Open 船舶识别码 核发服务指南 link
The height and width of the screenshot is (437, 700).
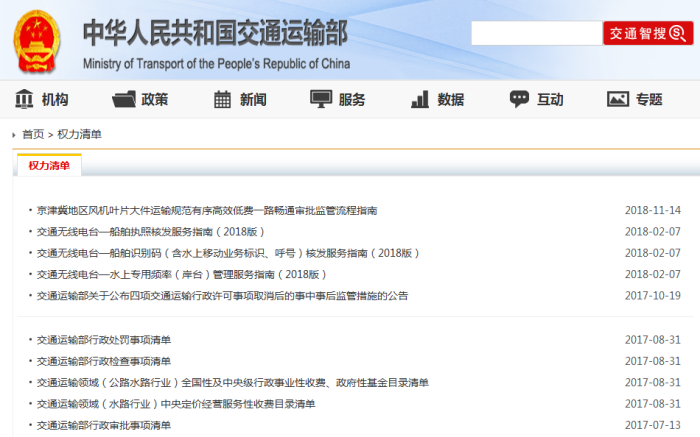pos(228,253)
